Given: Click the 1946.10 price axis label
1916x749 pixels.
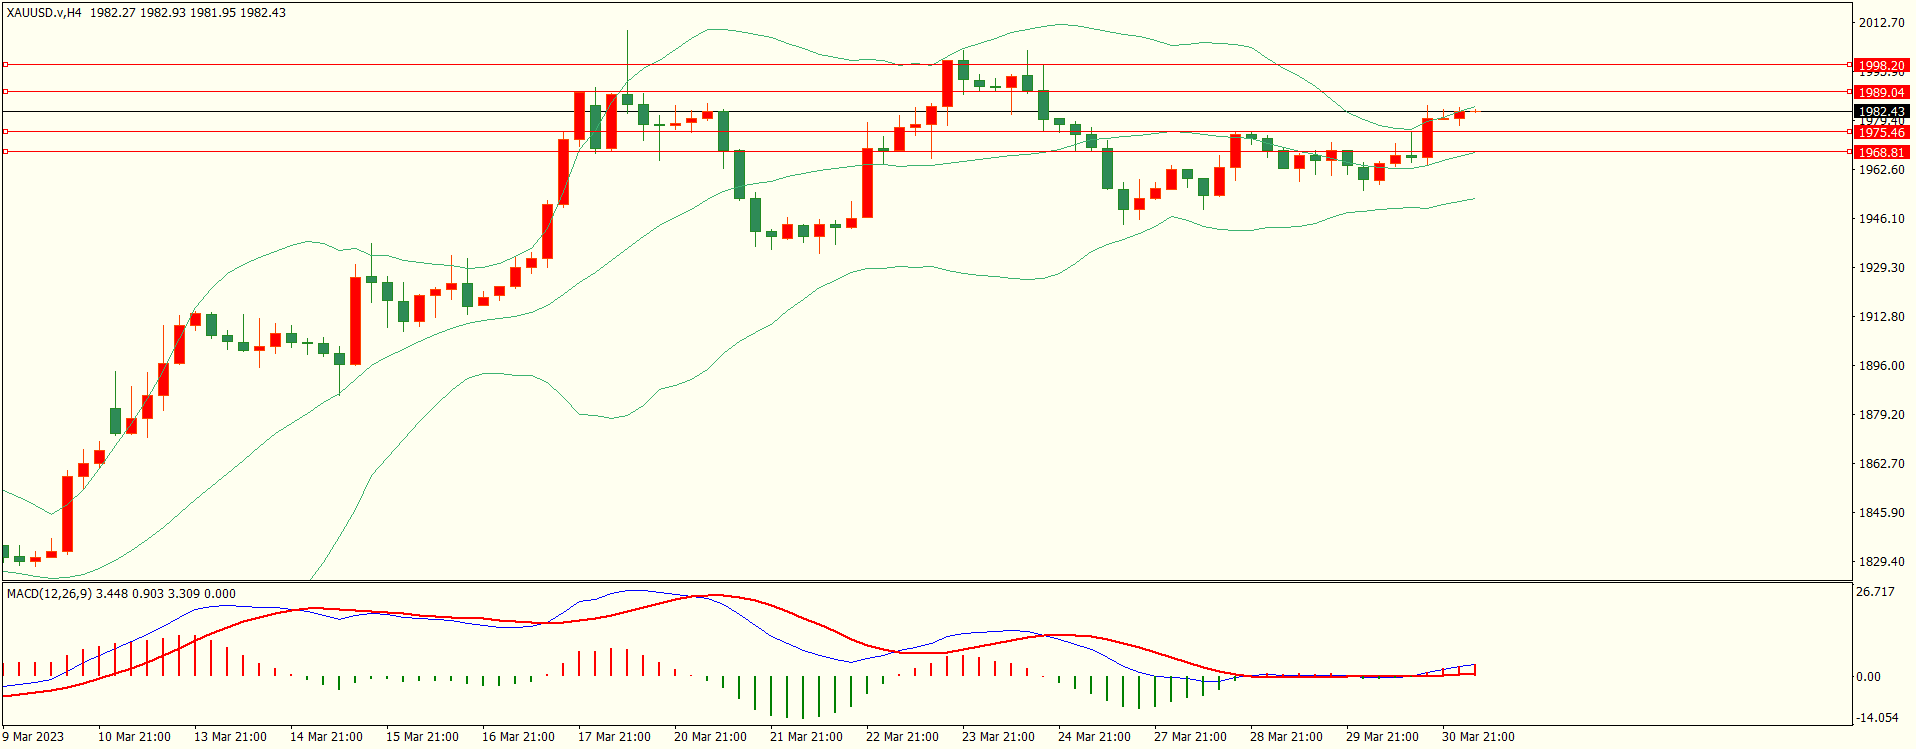Looking at the screenshot, I should tap(1881, 219).
